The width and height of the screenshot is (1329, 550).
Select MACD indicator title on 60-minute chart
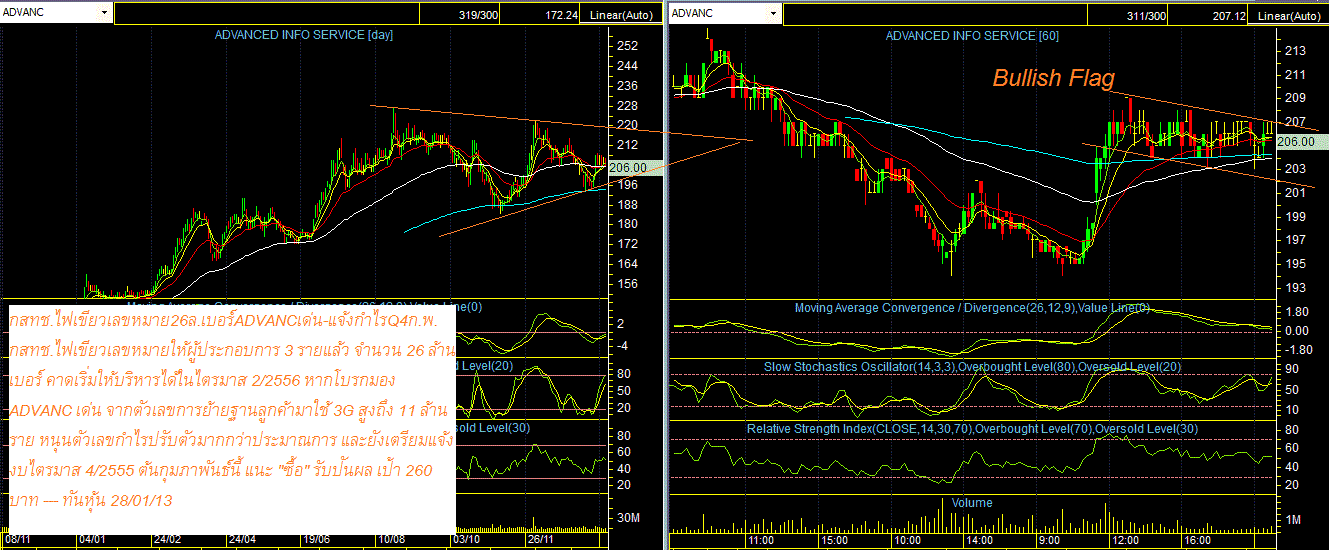[x=972, y=308]
